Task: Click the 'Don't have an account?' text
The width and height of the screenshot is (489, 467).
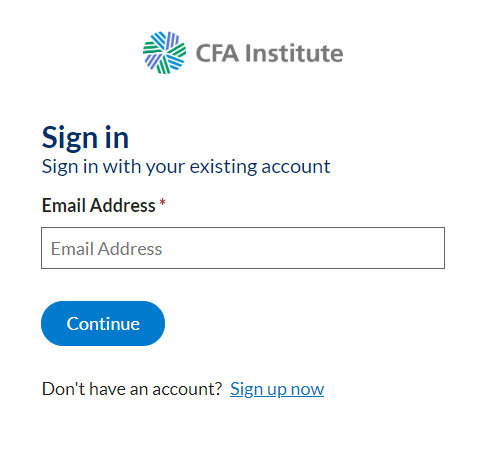Action: point(132,389)
